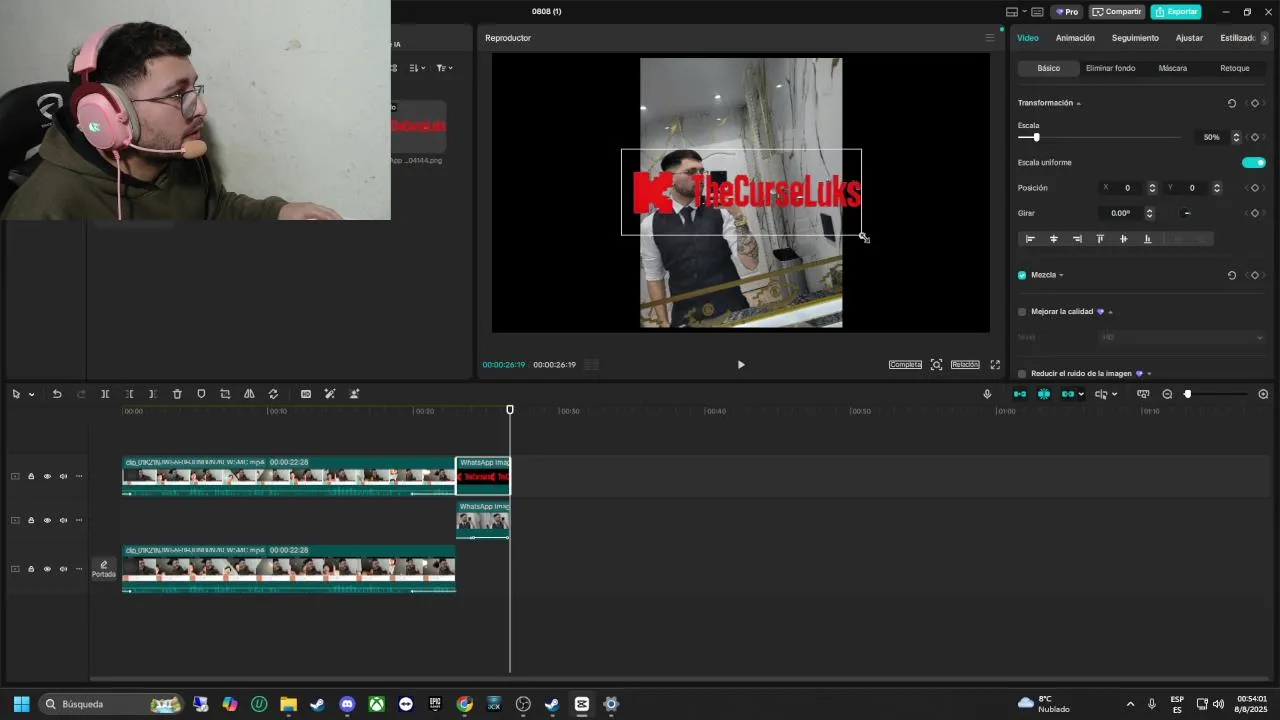Viewport: 1280px width, 720px height.
Task: Click the Portada cover edit button
Action: pos(104,569)
